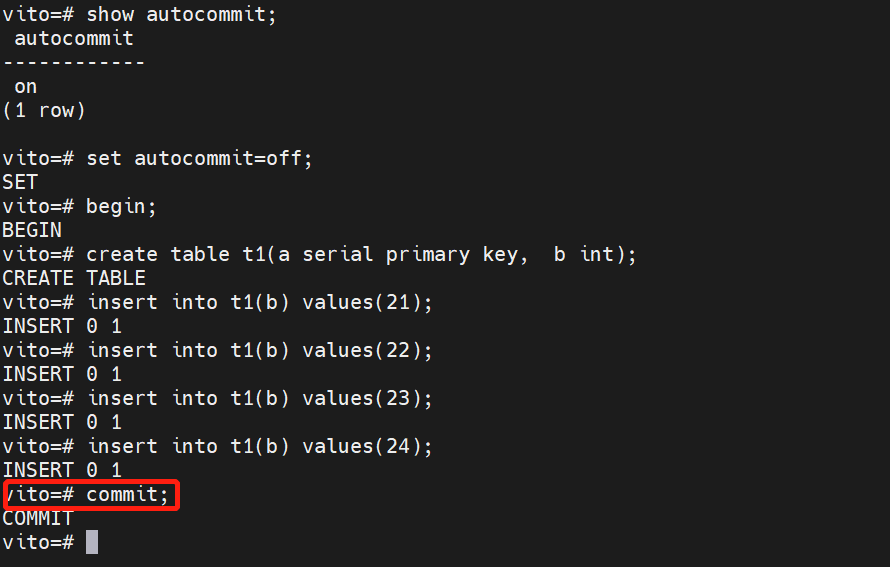Viewport: 890px width, 567px height.
Task: Click the "show autocommit;" command line
Action: 180,14
